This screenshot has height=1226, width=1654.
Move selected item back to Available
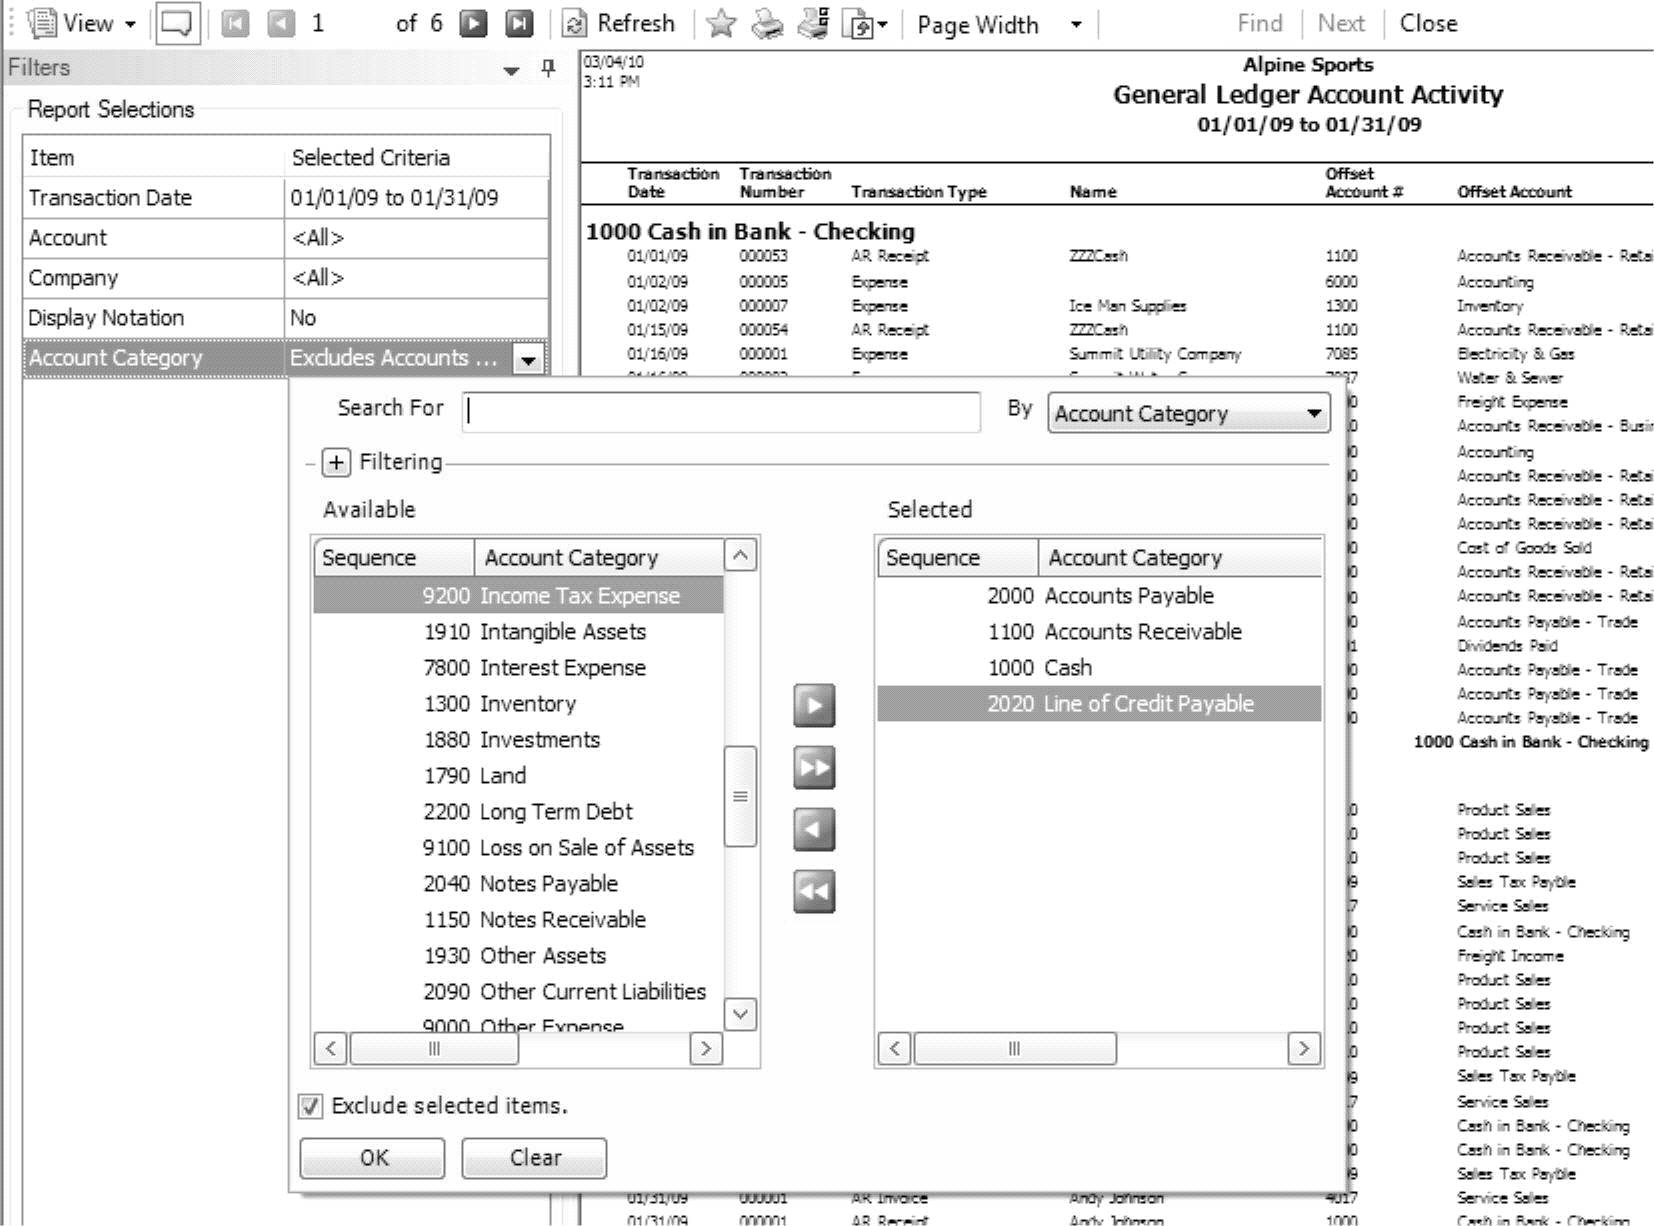tap(814, 829)
